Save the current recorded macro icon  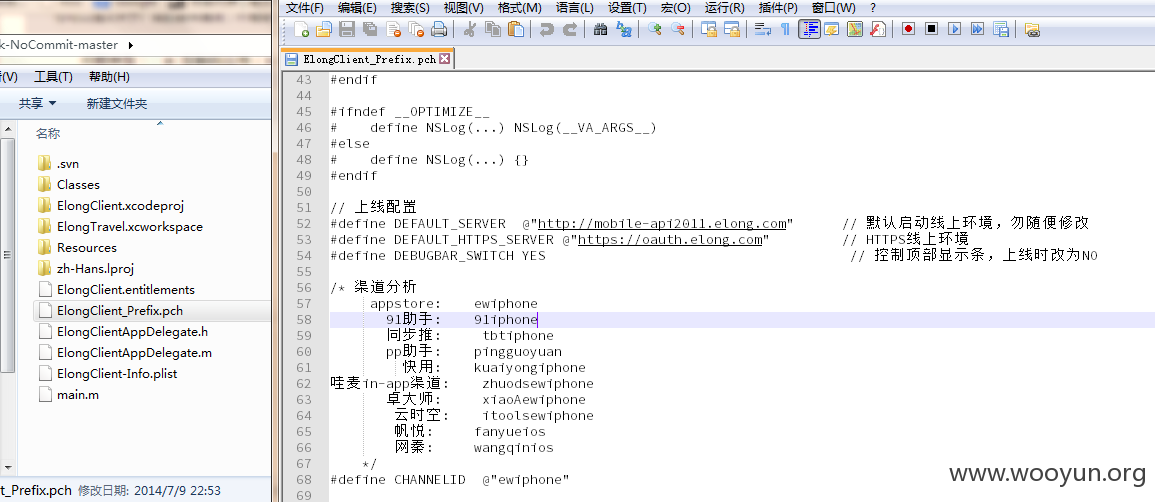(1001, 29)
